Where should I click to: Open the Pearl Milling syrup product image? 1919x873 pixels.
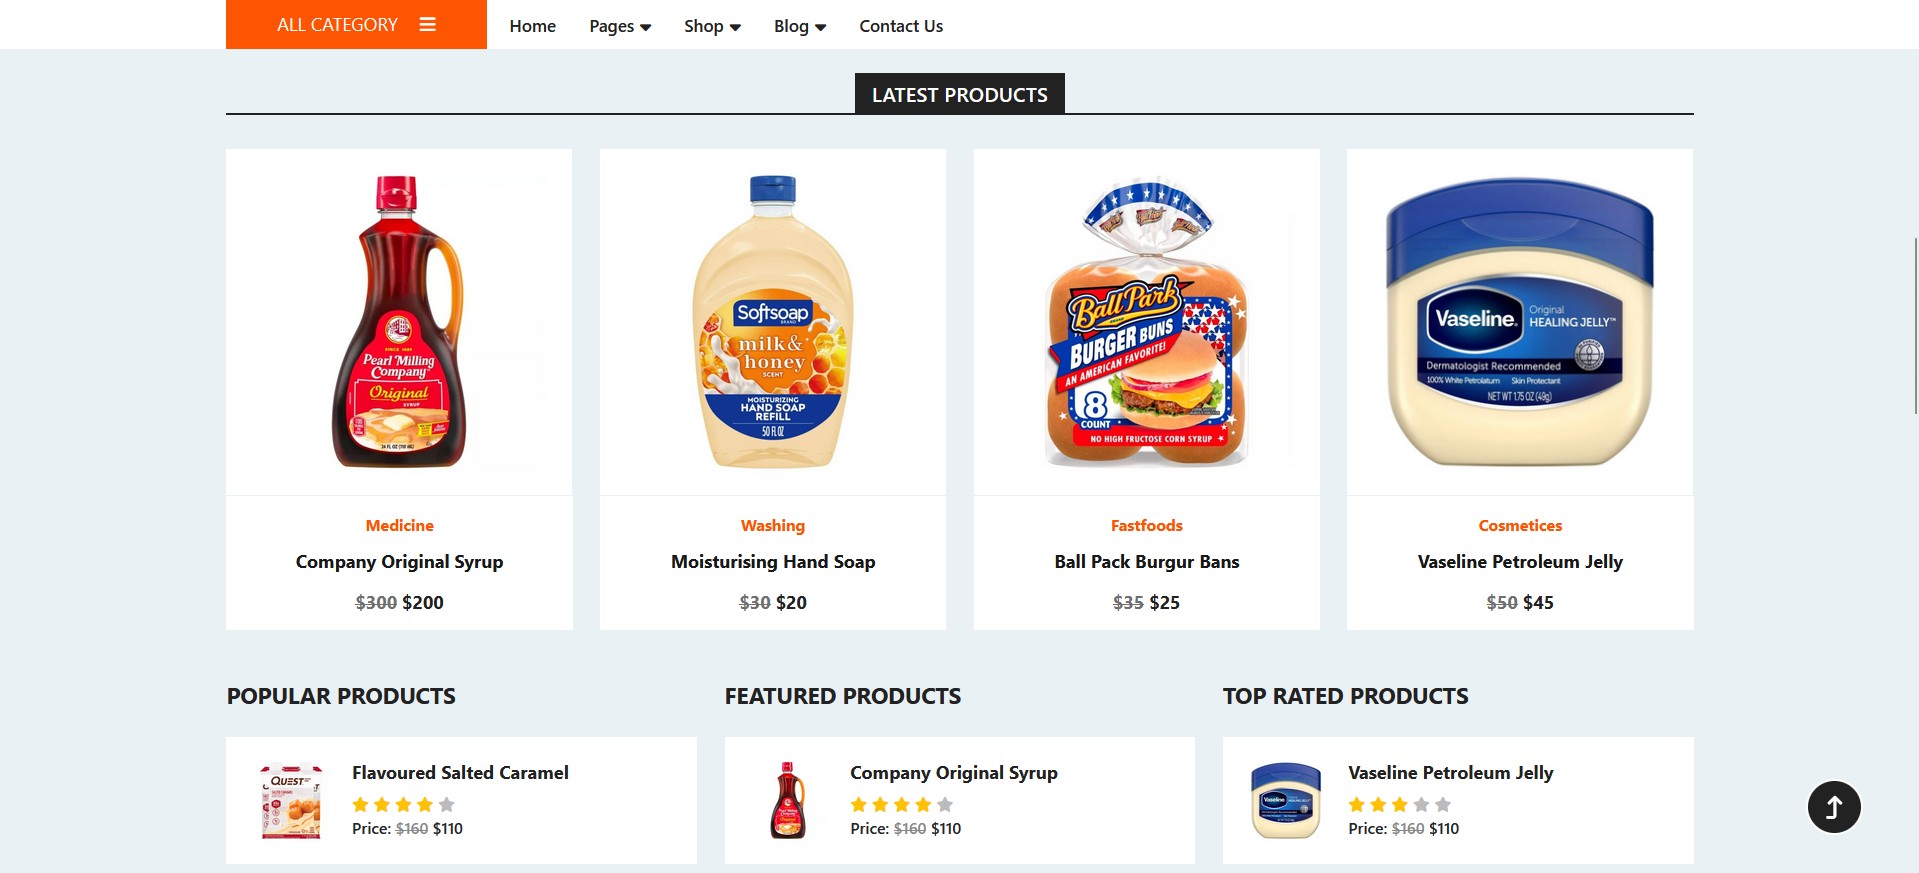399,322
